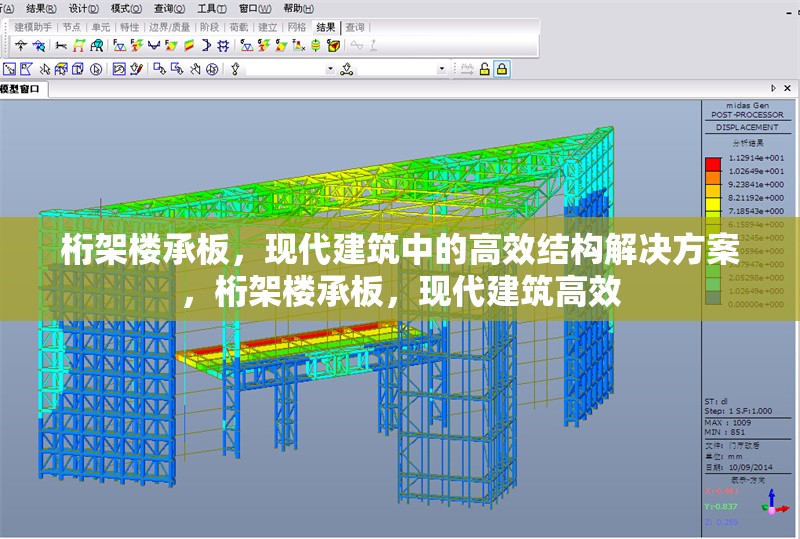Click the Select Plane icon with striped plane
The width and height of the screenshot is (800, 539).
pos(61,69)
